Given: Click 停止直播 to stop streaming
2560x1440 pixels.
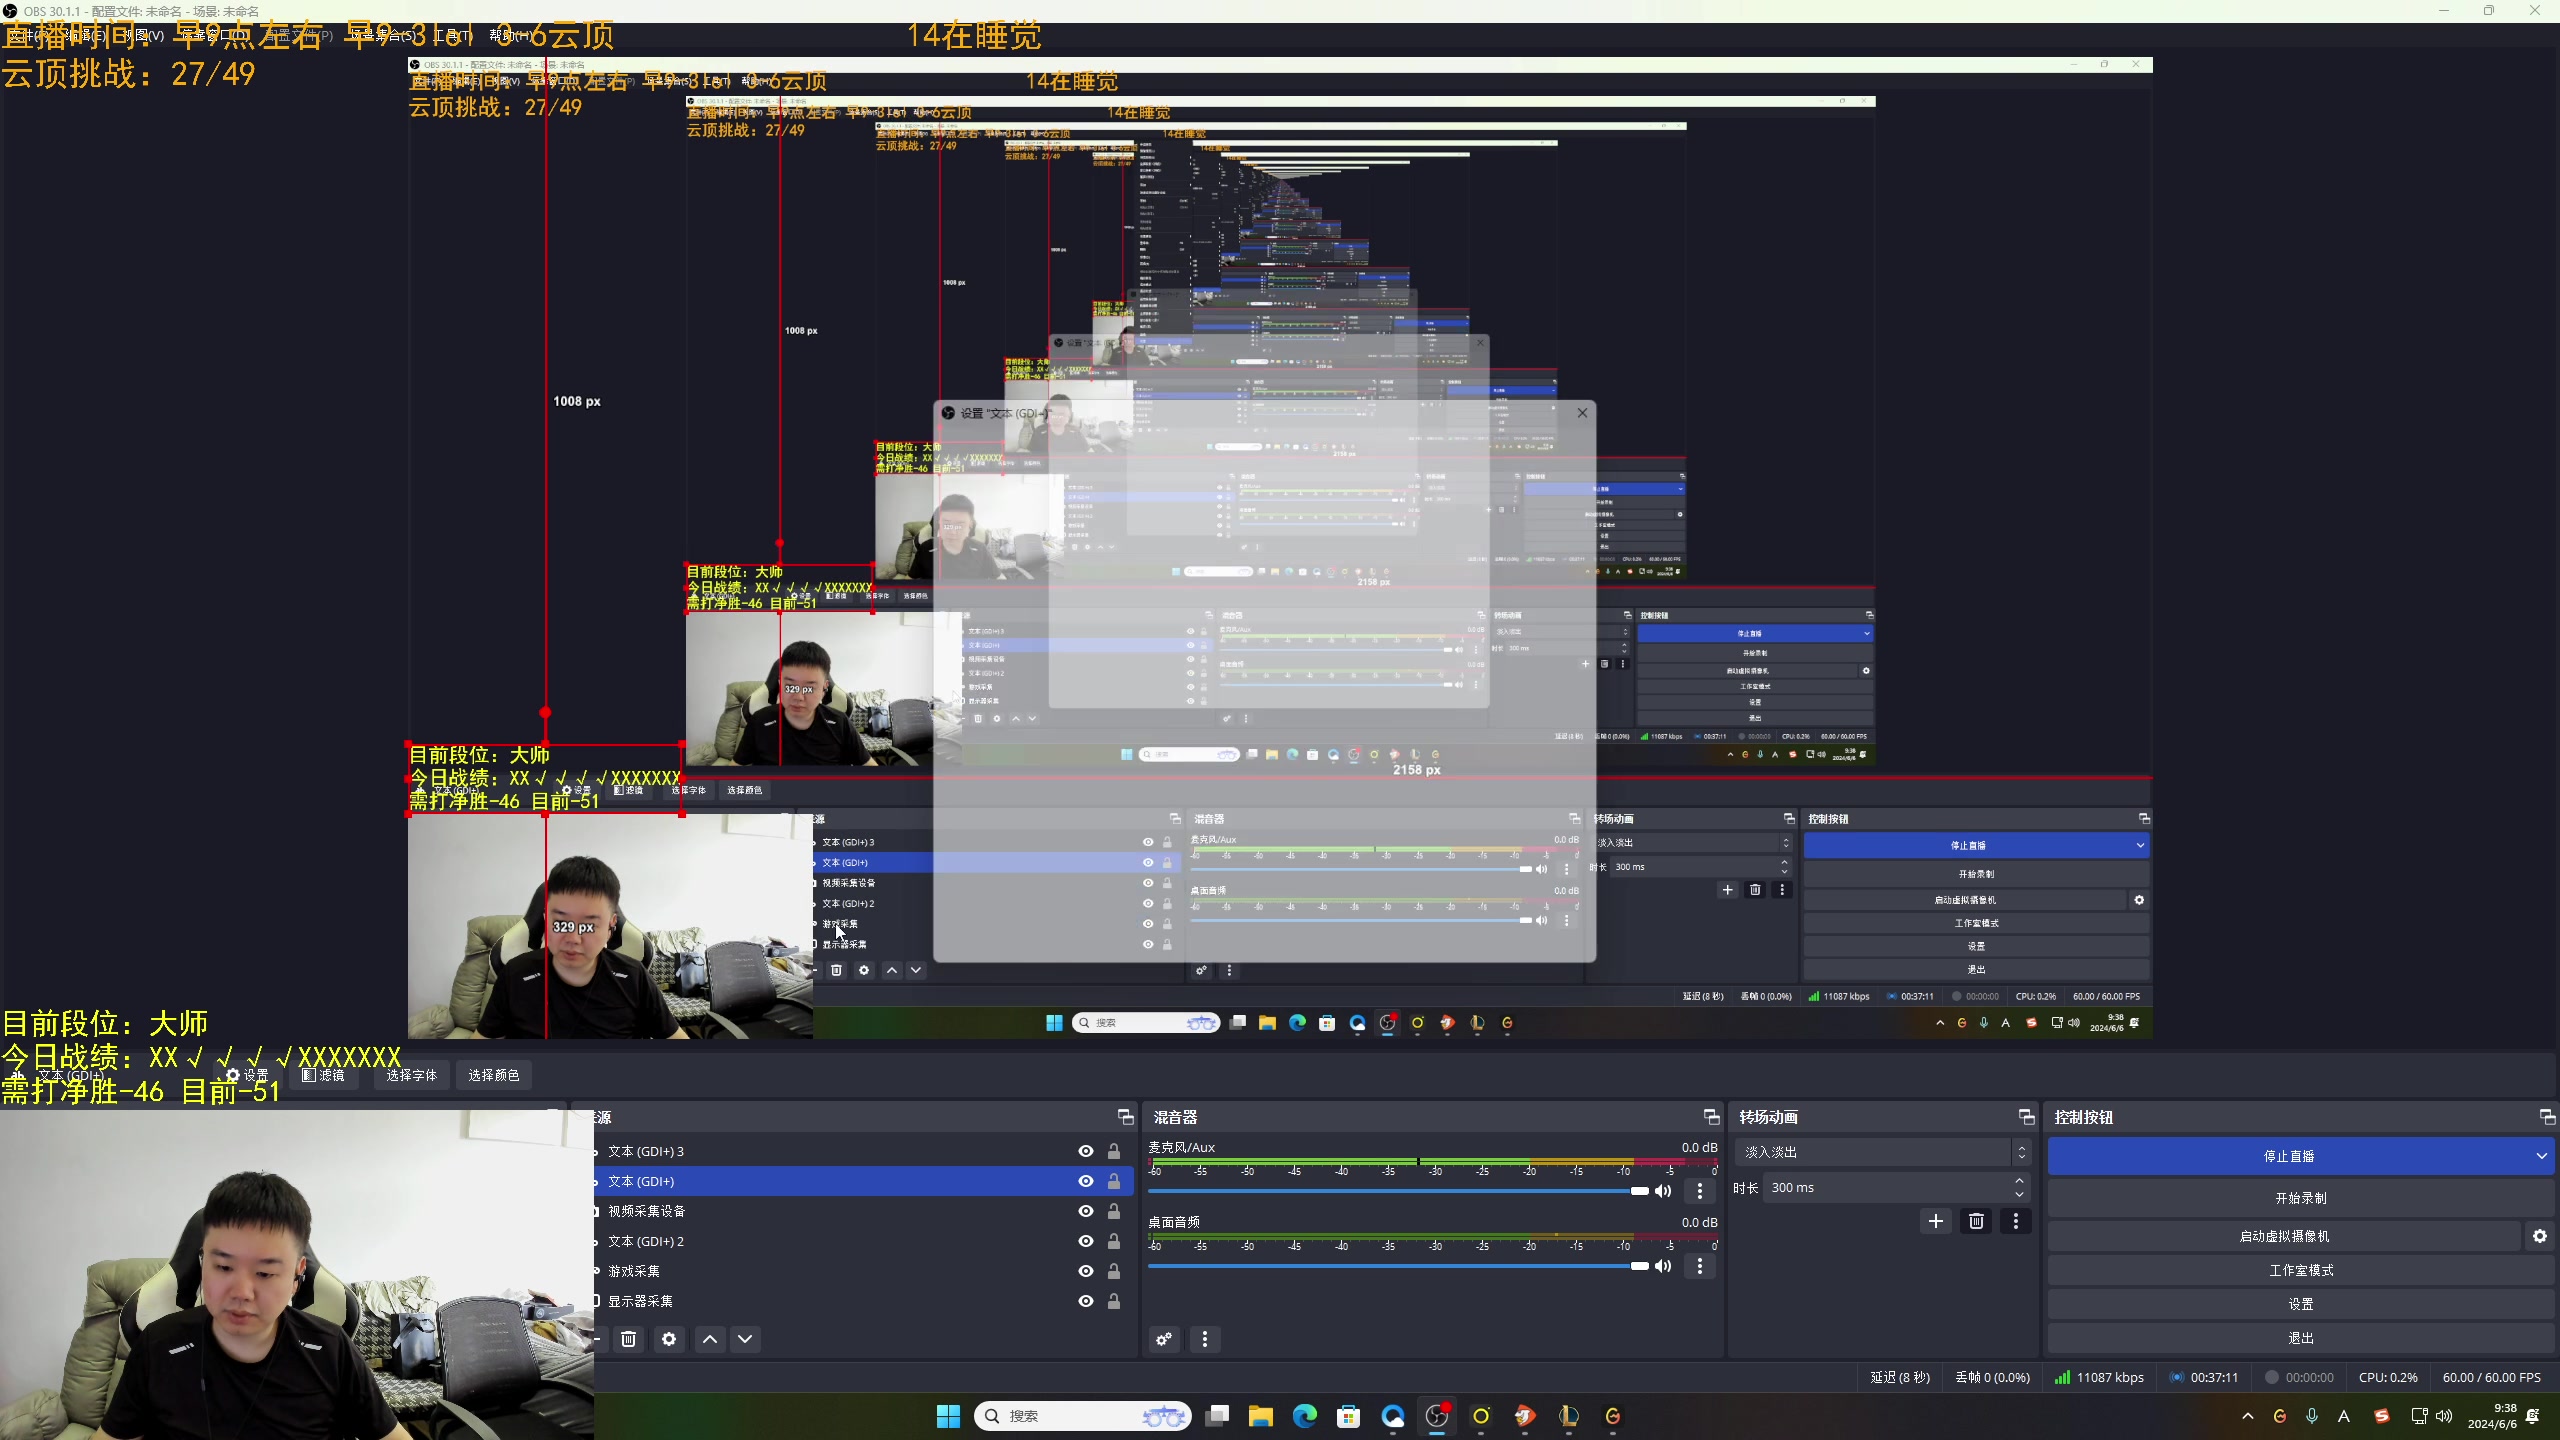Looking at the screenshot, I should click(2288, 1156).
